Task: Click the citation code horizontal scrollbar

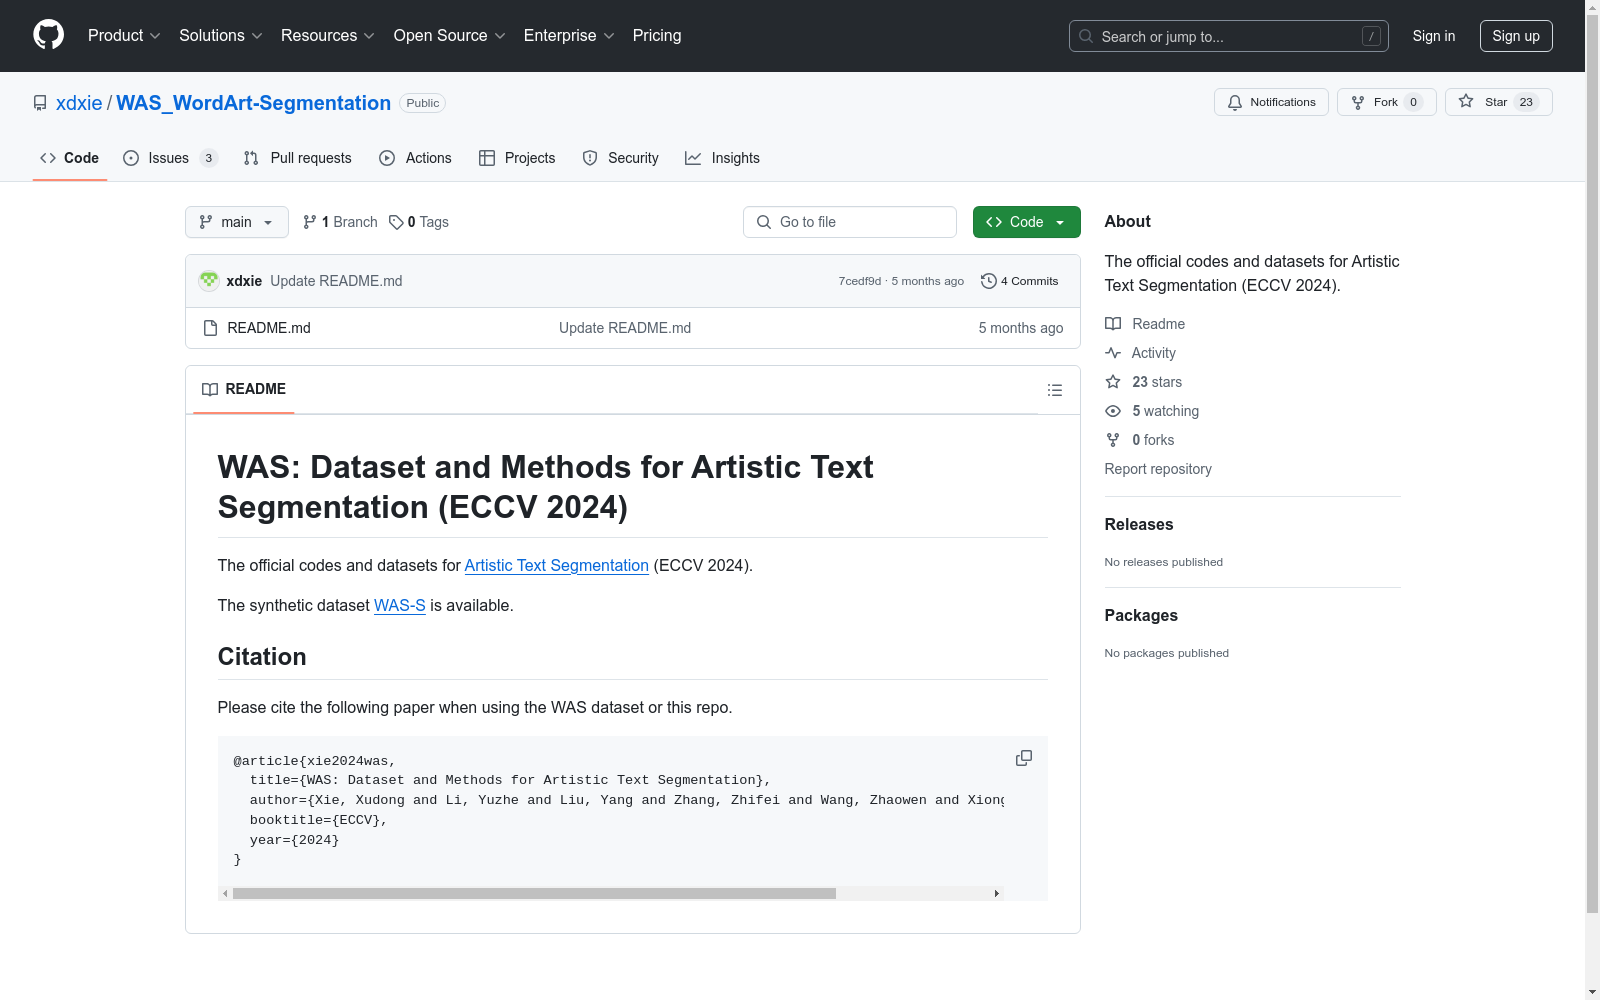Action: click(534, 893)
